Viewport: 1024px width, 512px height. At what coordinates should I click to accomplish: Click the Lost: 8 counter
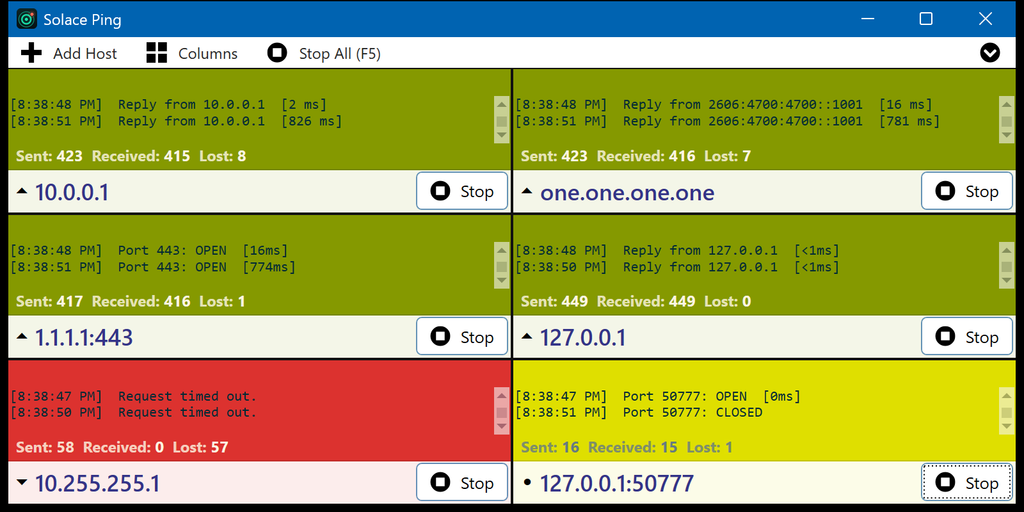[223, 156]
